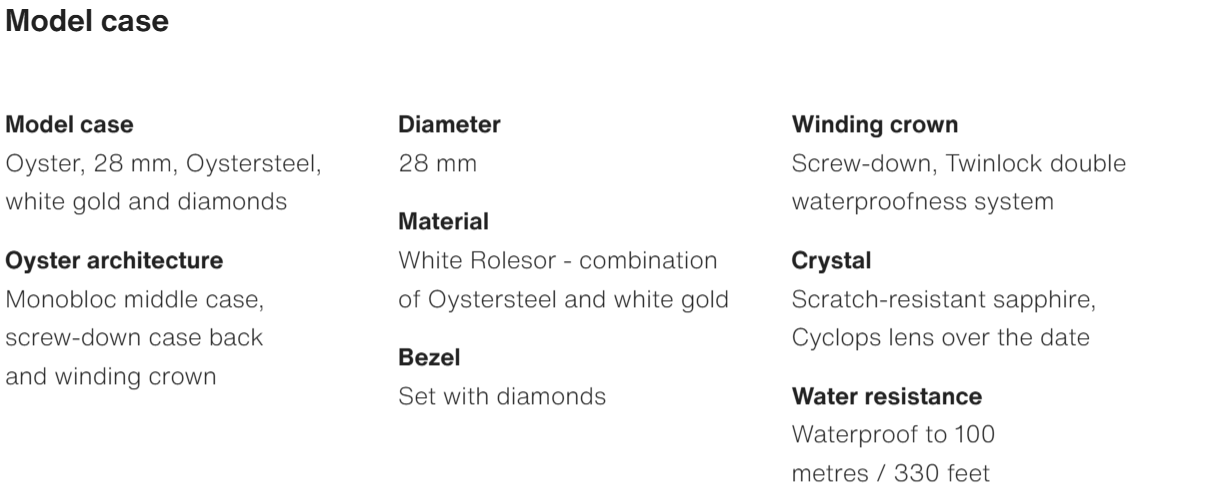The image size is (1214, 494).
Task: Click the Screw-down, Twinlock double text
Action: [958, 163]
